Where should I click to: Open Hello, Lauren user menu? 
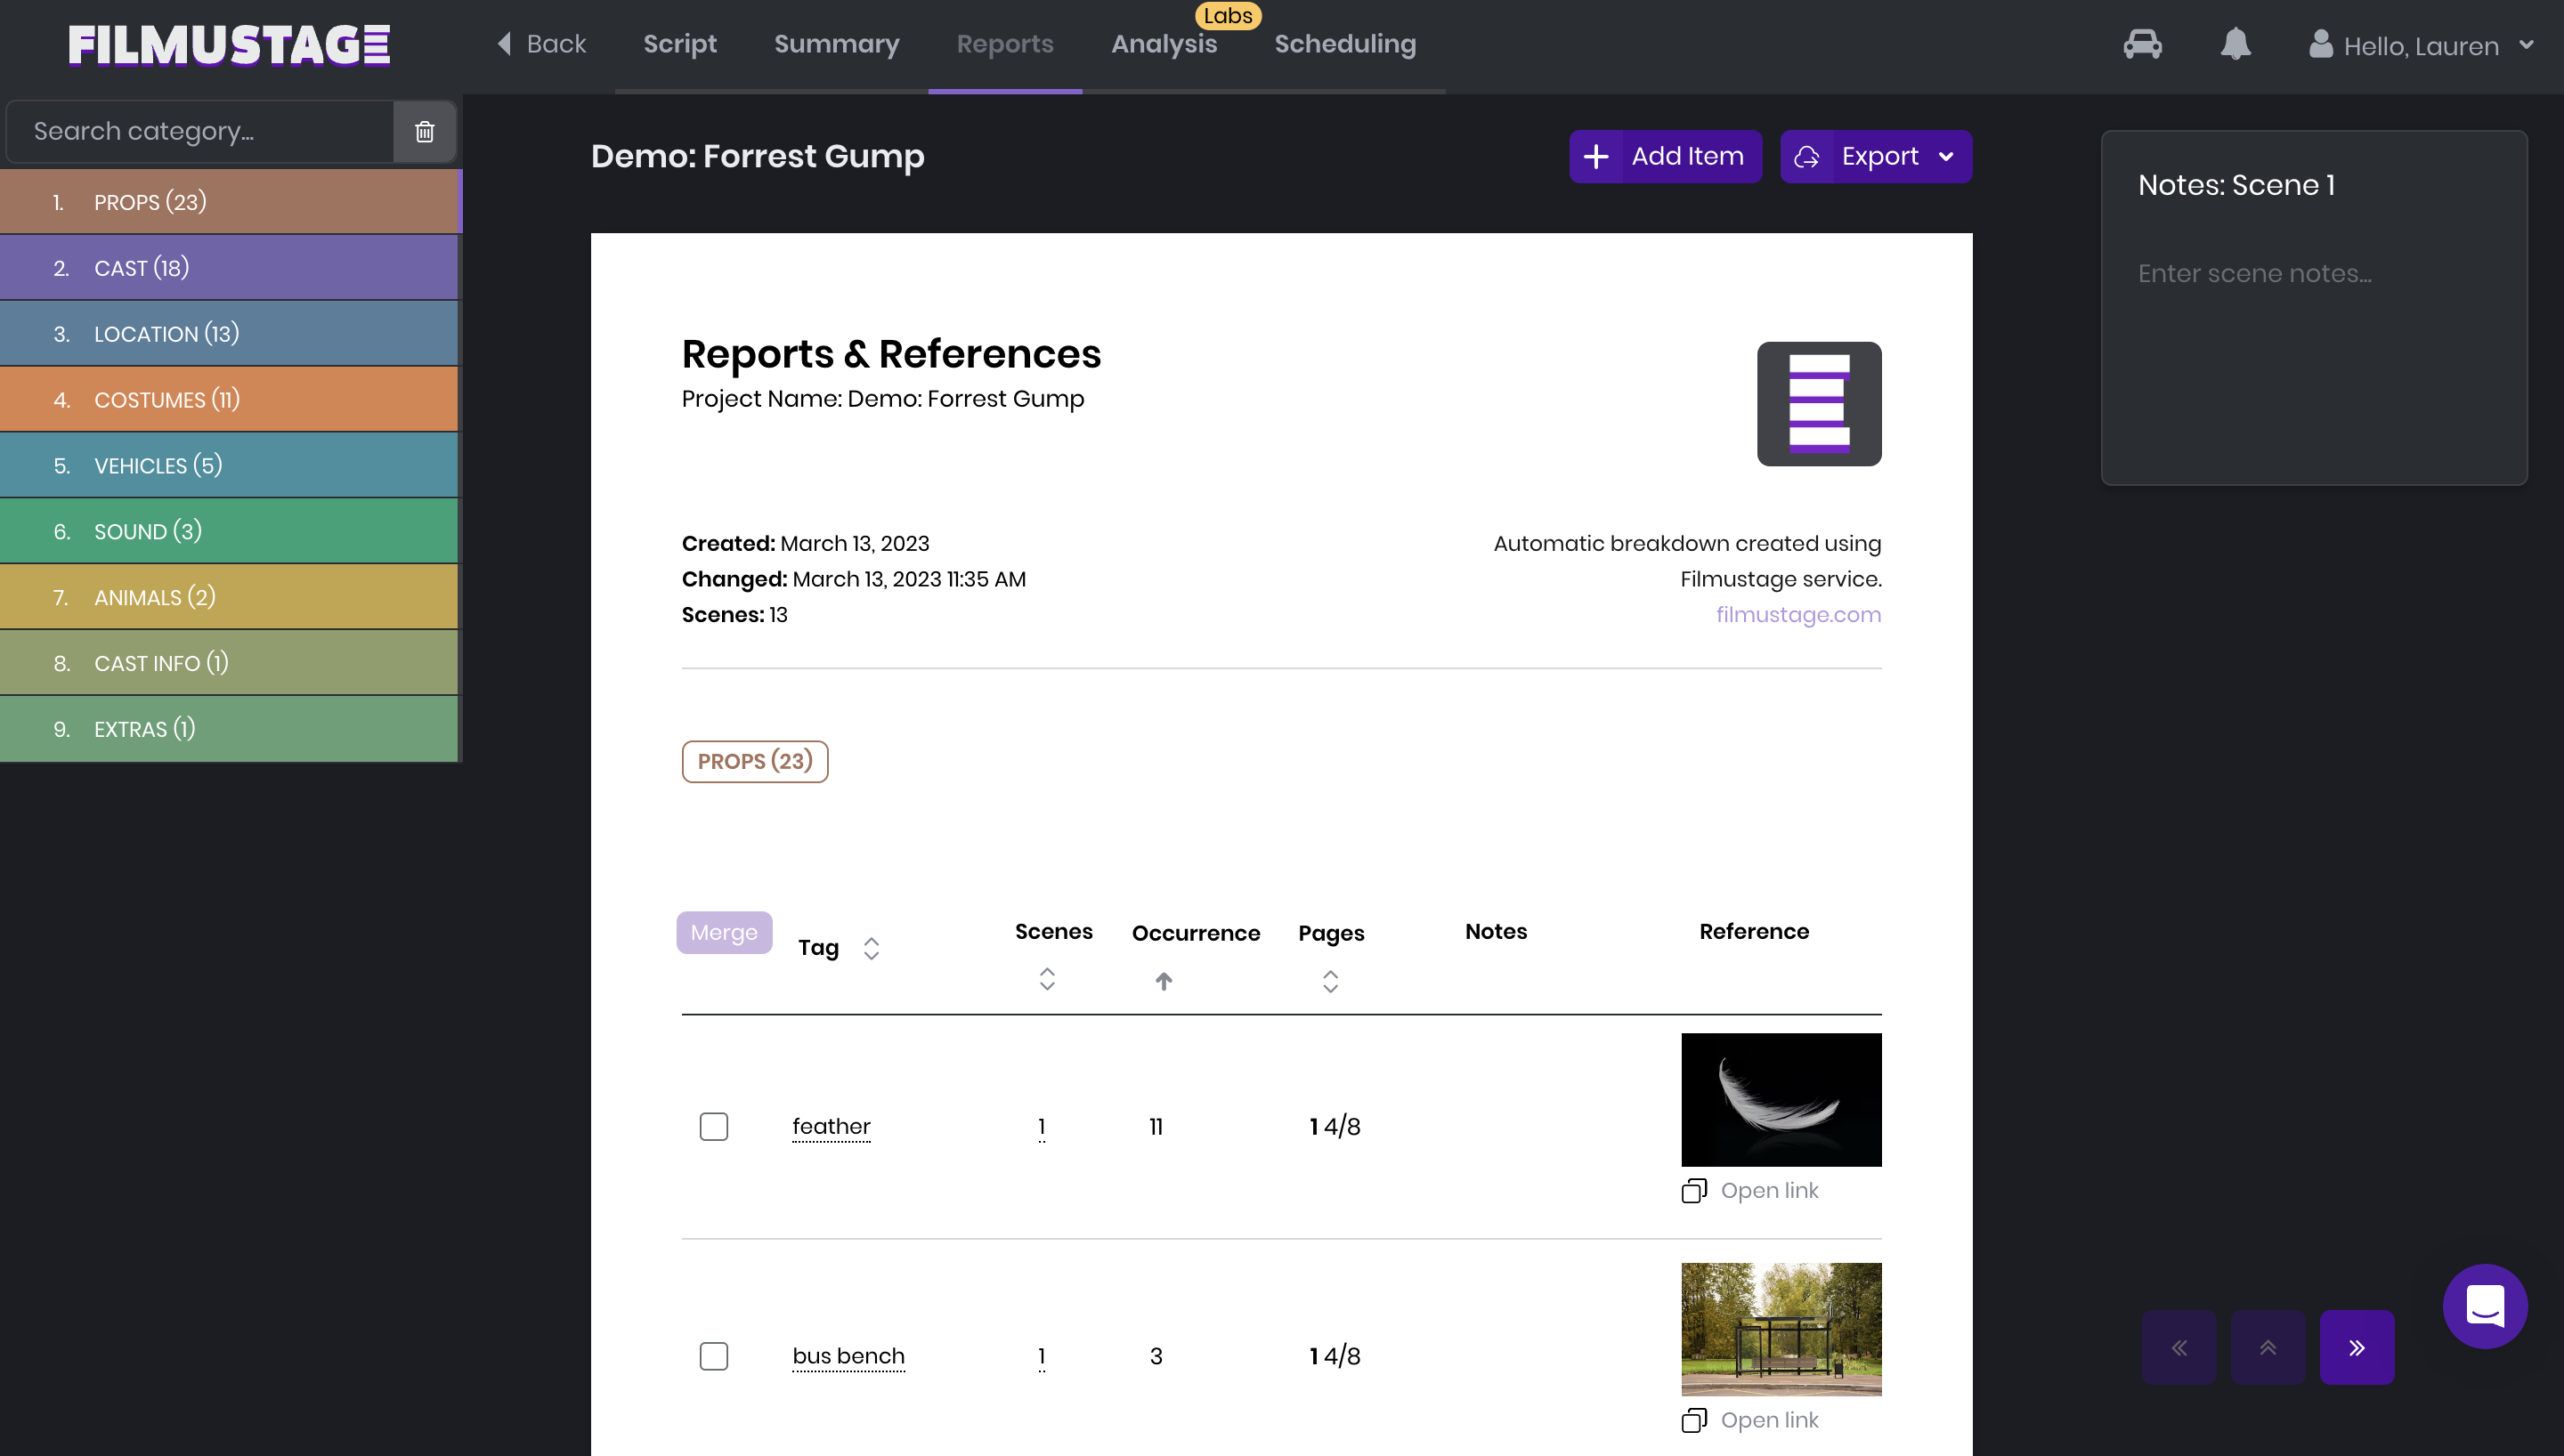[x=2420, y=46]
